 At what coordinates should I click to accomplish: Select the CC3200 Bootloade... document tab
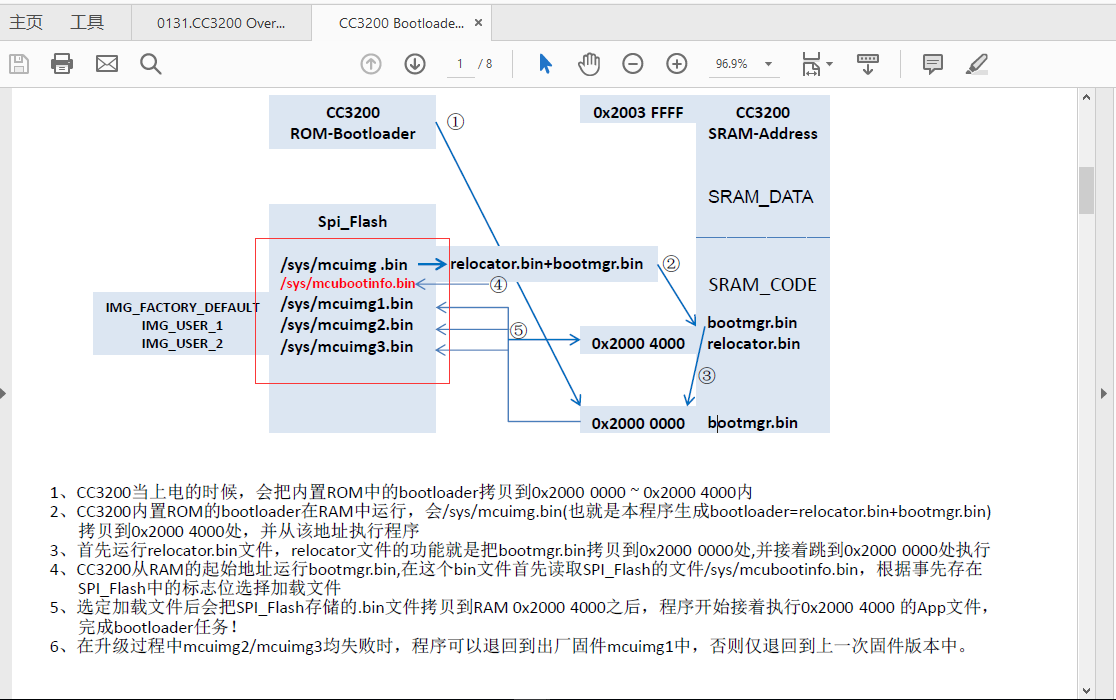point(401,23)
